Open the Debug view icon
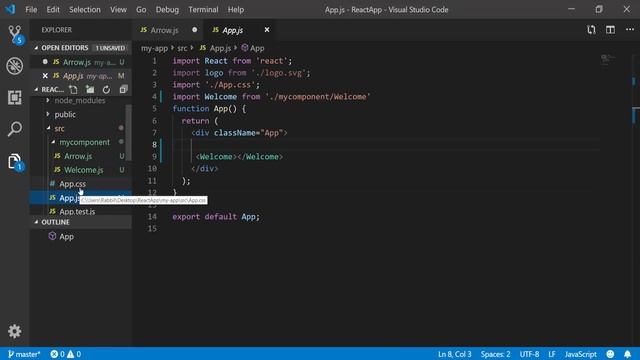640x360 pixels. (15, 66)
